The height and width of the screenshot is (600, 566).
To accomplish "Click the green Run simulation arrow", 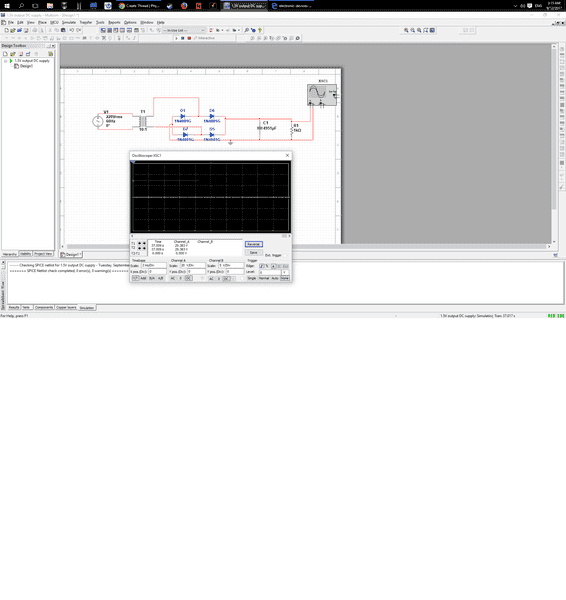I will click(176, 38).
